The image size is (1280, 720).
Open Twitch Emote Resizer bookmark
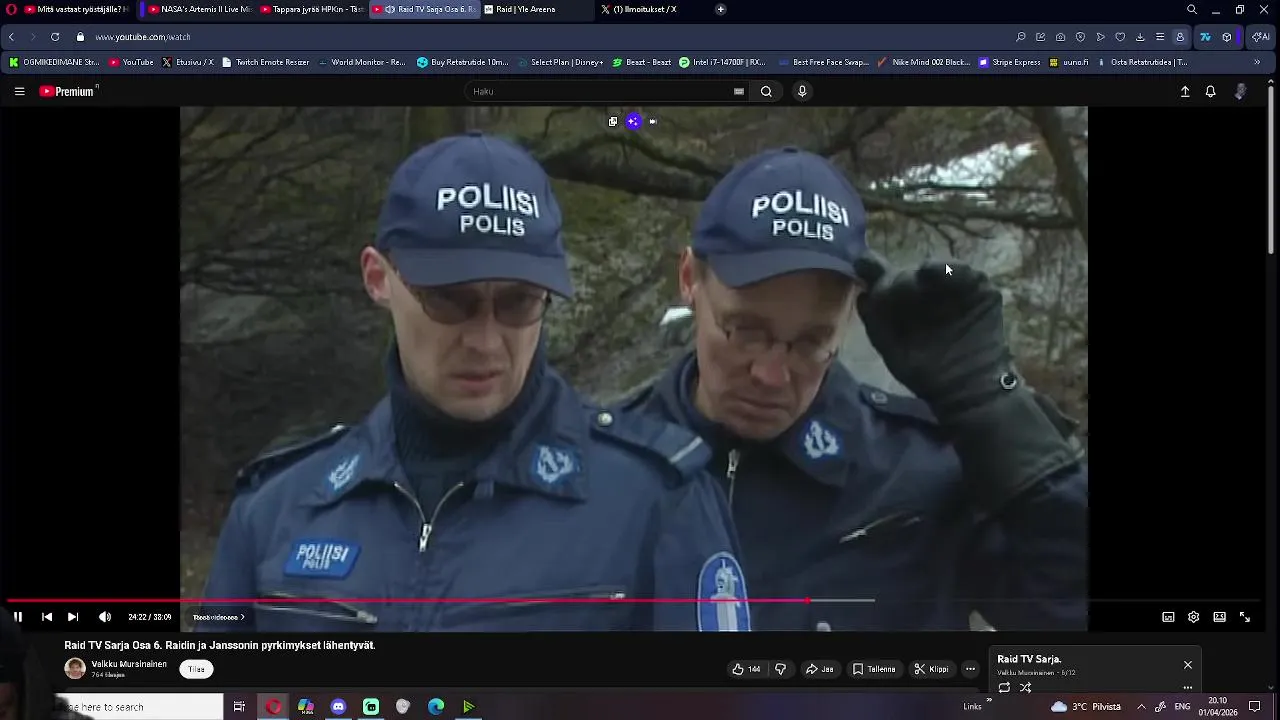pyautogui.click(x=265, y=62)
